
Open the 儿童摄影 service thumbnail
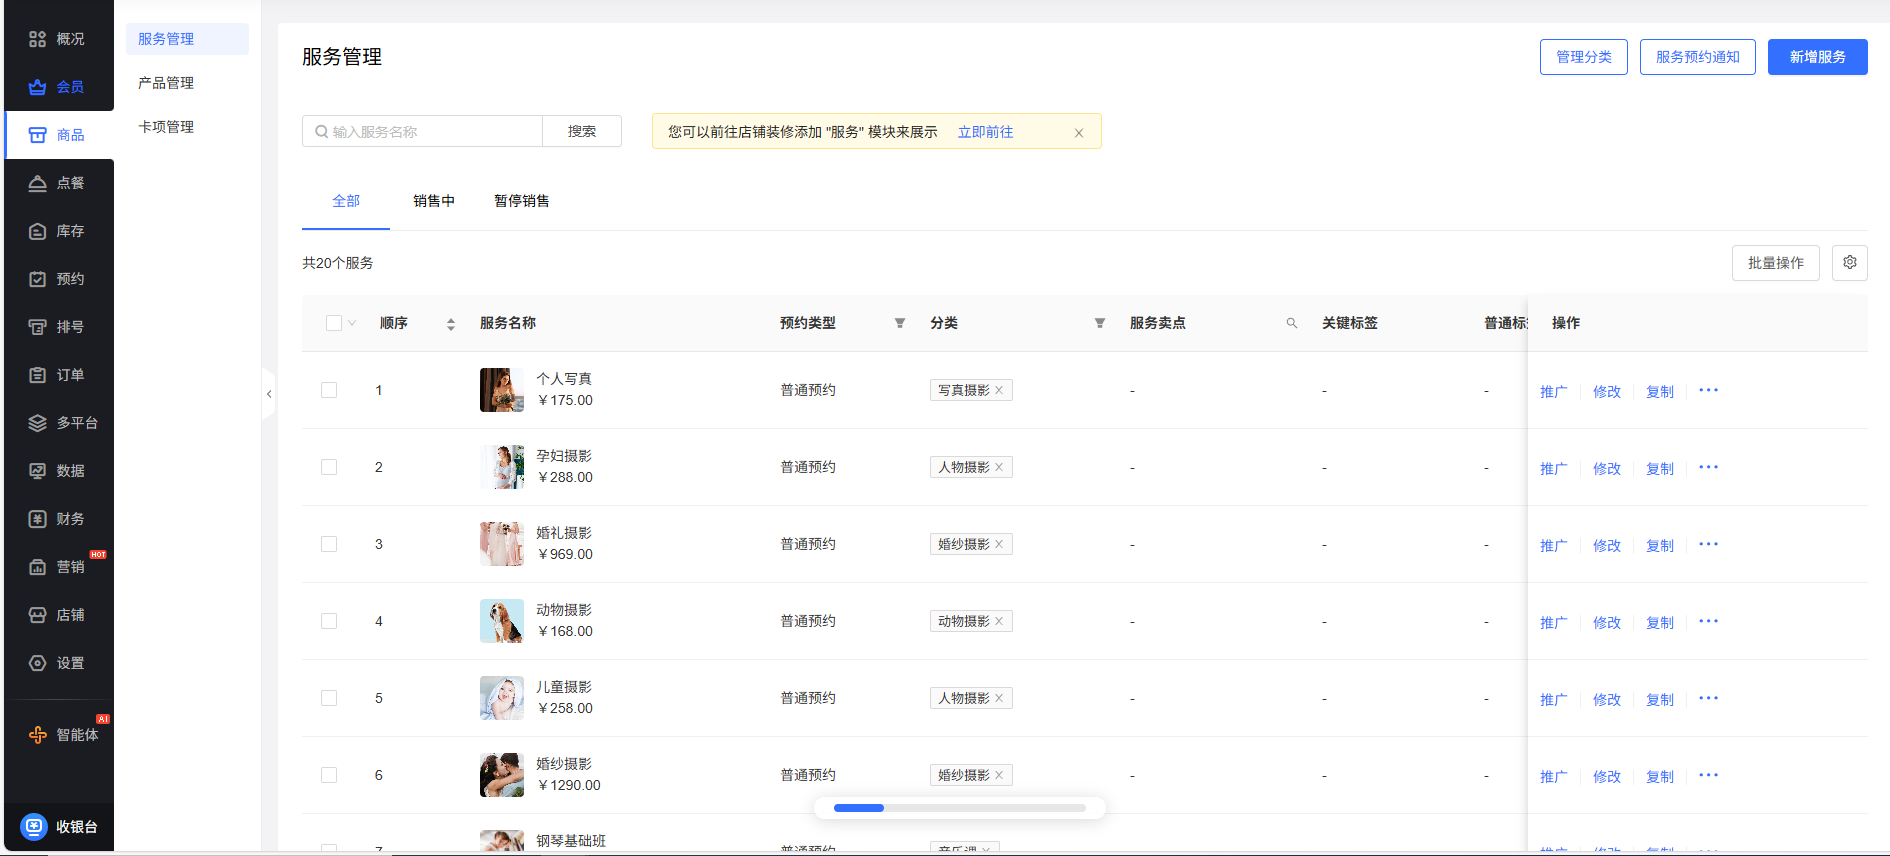point(502,698)
